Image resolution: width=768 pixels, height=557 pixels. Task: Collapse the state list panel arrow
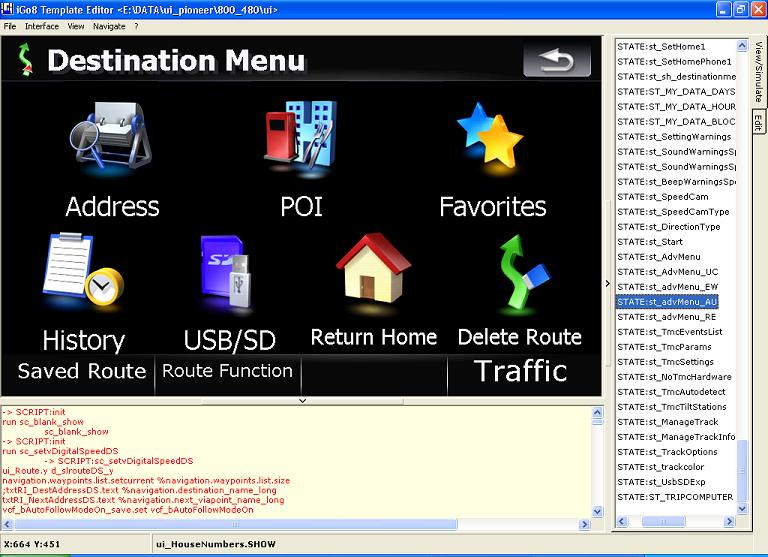coord(607,284)
